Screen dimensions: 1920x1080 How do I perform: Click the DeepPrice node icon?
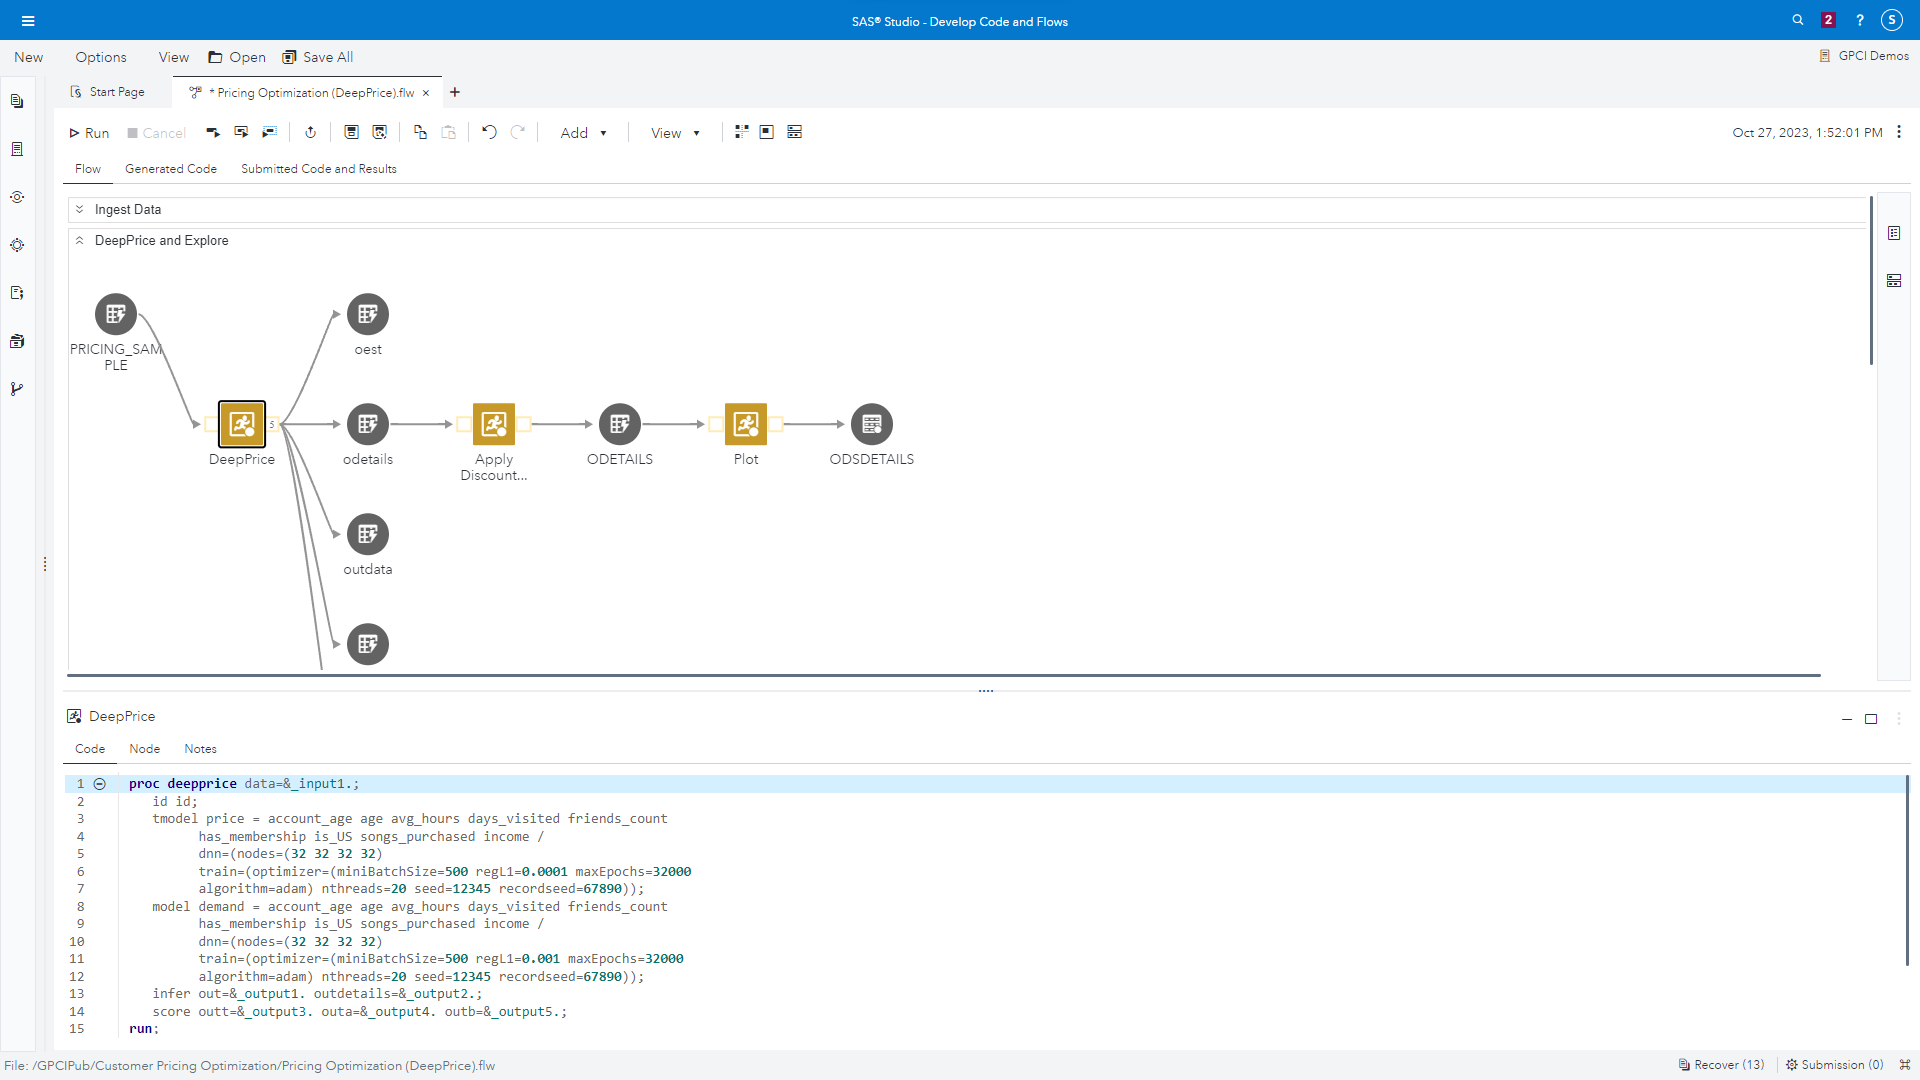pyautogui.click(x=242, y=424)
